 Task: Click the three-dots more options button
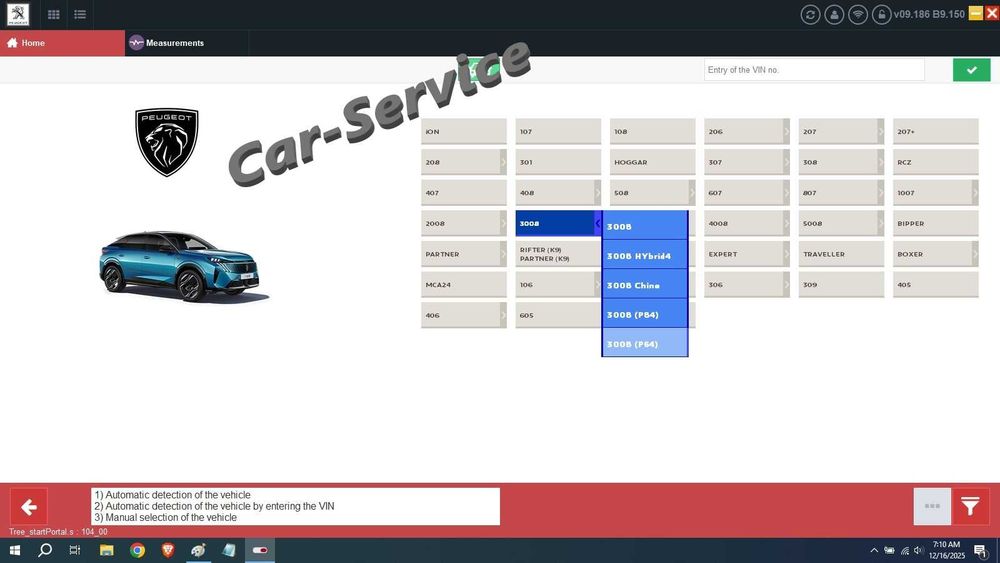[932, 507]
